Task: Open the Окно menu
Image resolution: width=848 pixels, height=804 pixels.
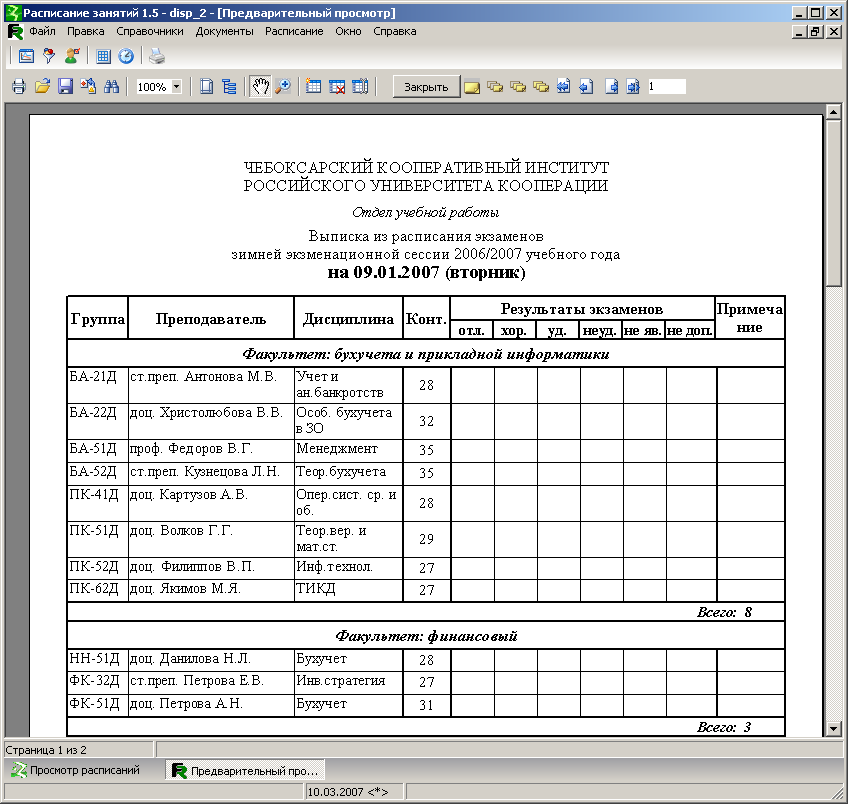Action: (x=348, y=31)
